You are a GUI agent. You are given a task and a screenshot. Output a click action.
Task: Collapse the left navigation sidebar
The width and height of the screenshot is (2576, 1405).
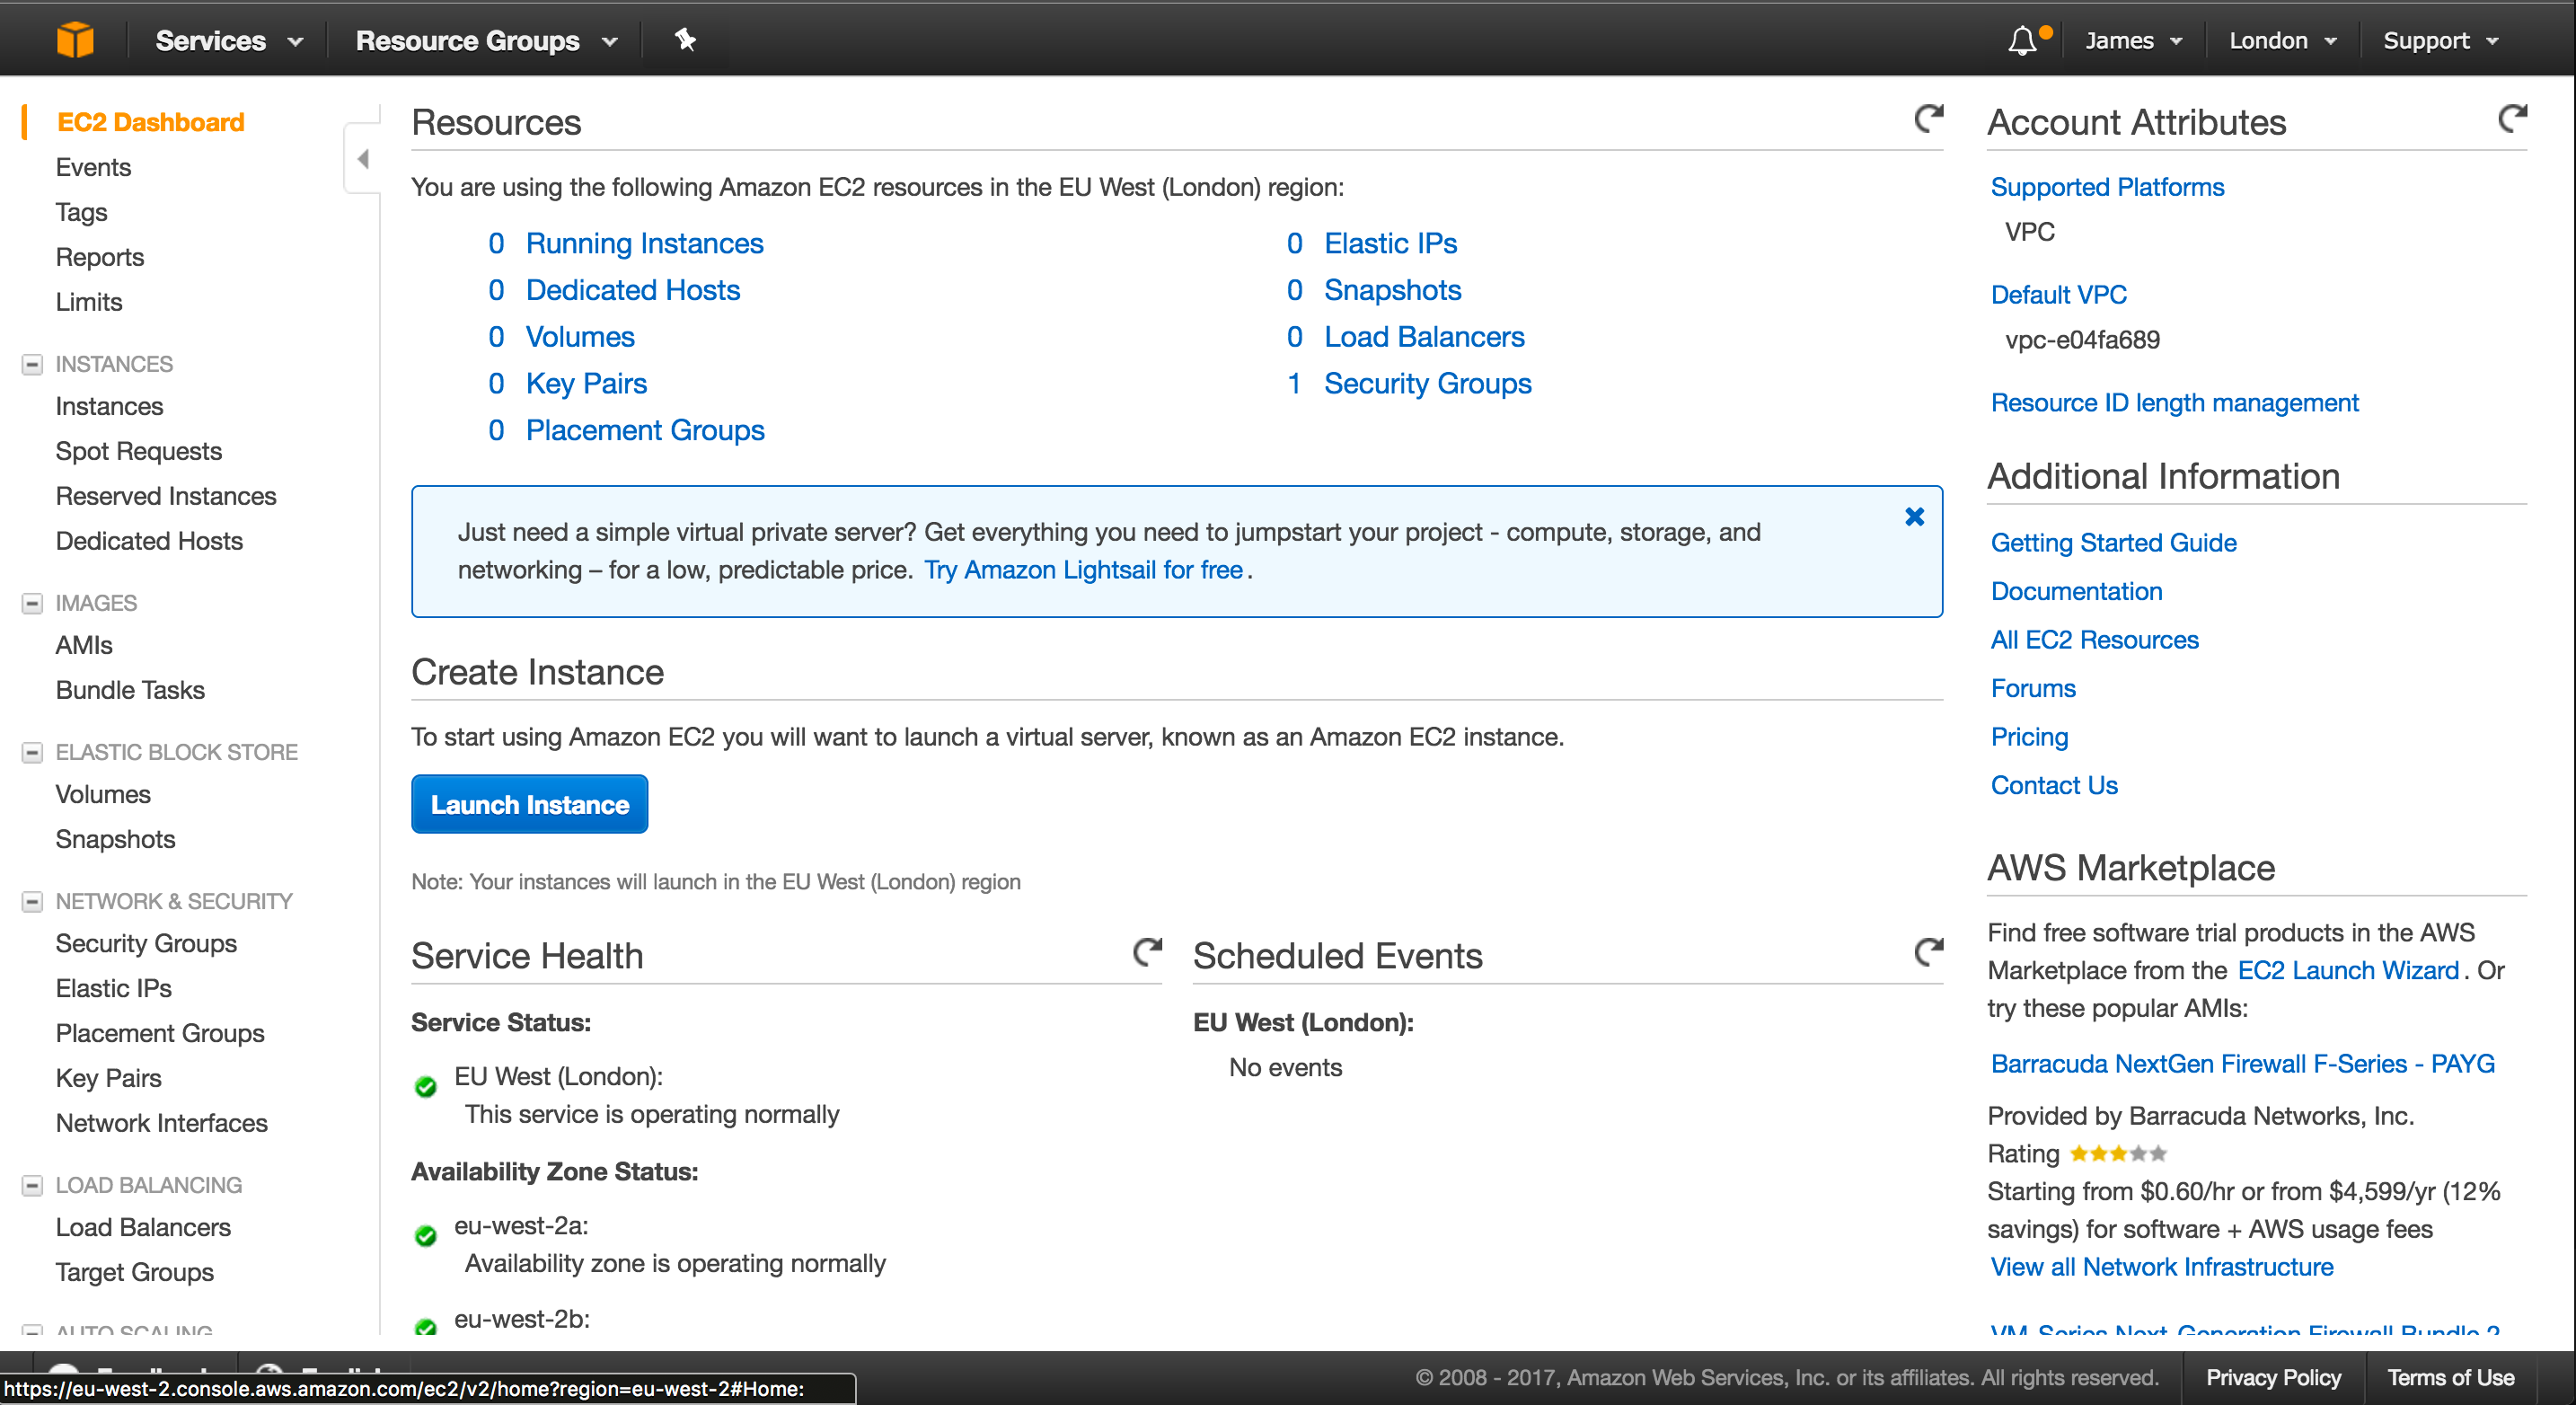[x=362, y=159]
